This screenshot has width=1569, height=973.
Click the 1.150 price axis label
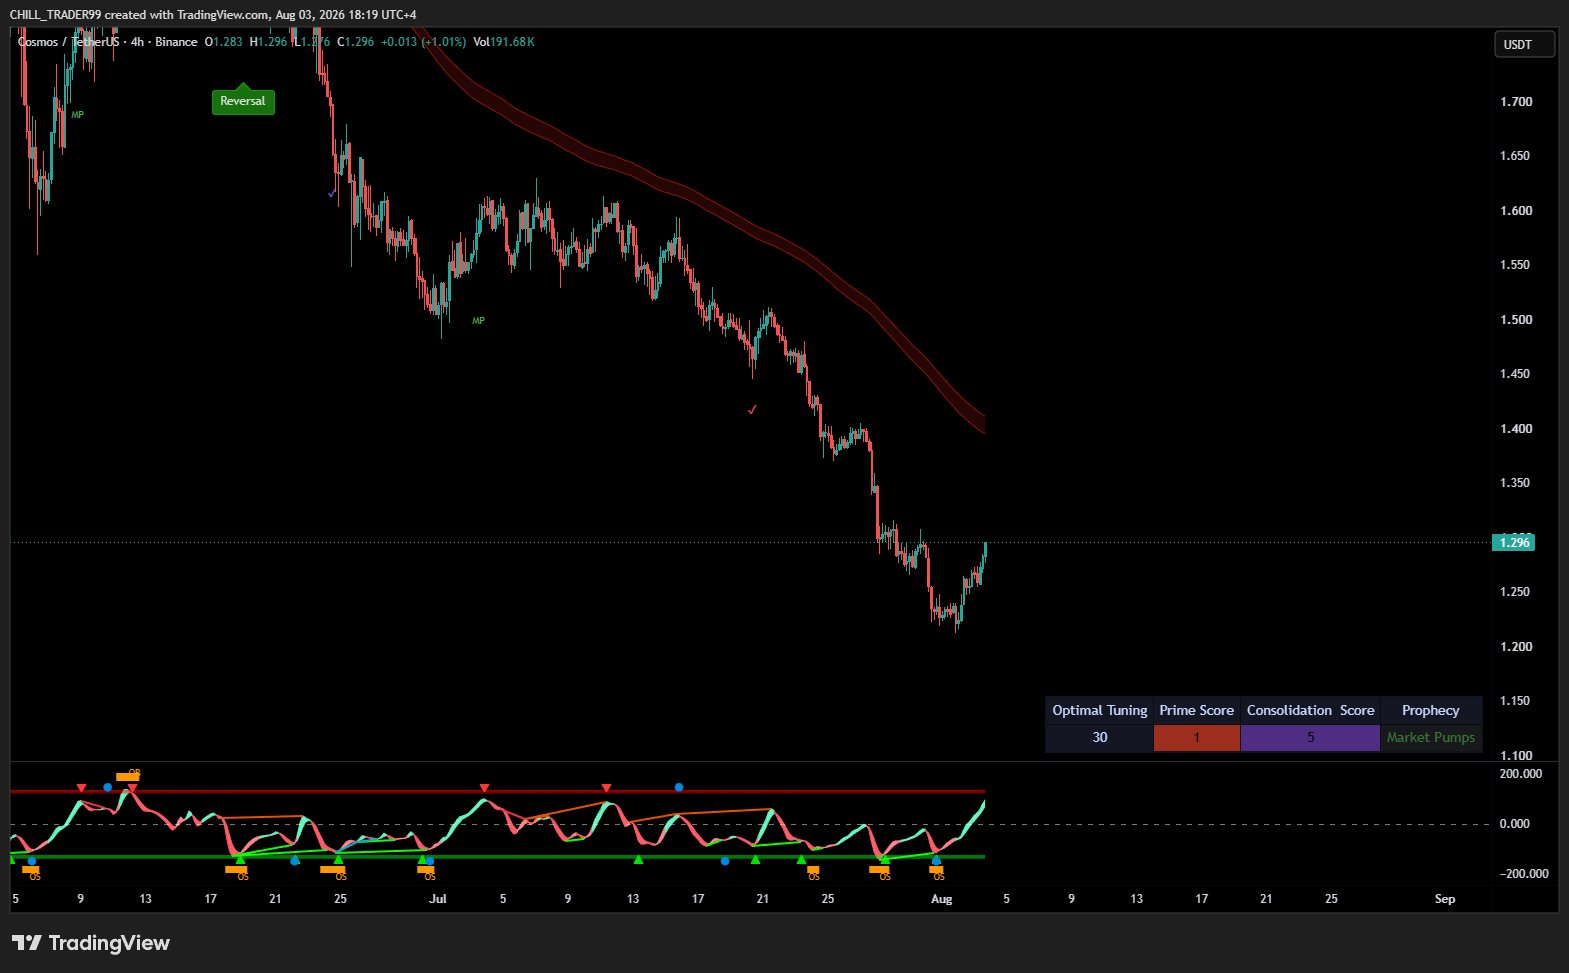click(1516, 701)
